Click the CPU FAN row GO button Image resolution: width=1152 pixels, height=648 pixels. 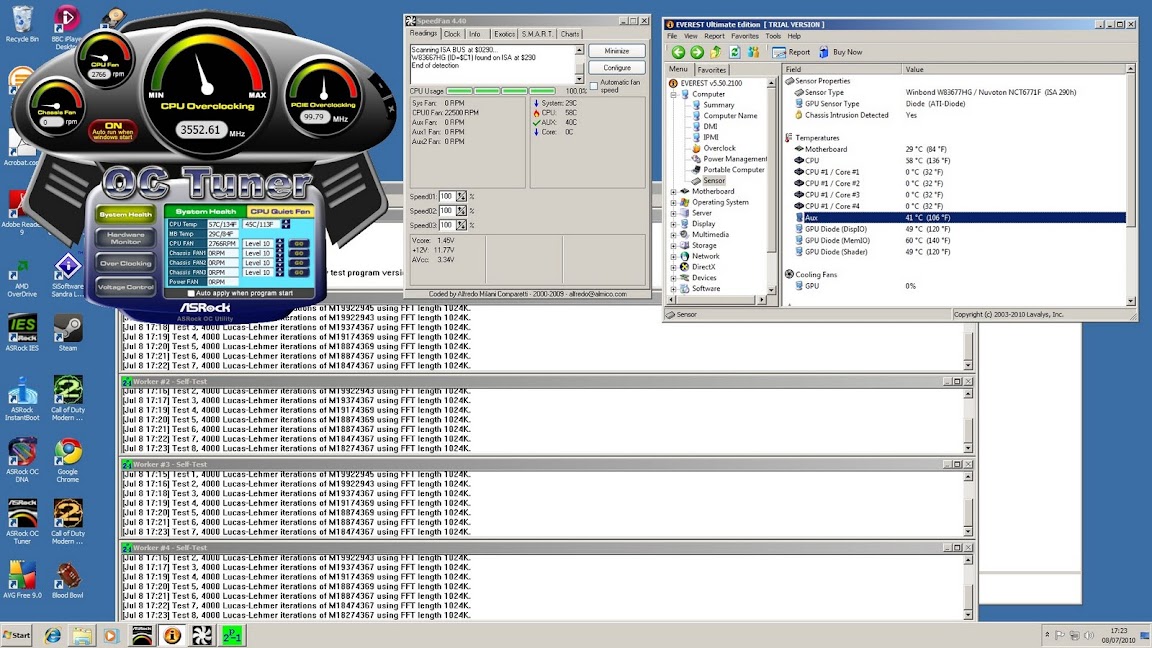(x=298, y=243)
